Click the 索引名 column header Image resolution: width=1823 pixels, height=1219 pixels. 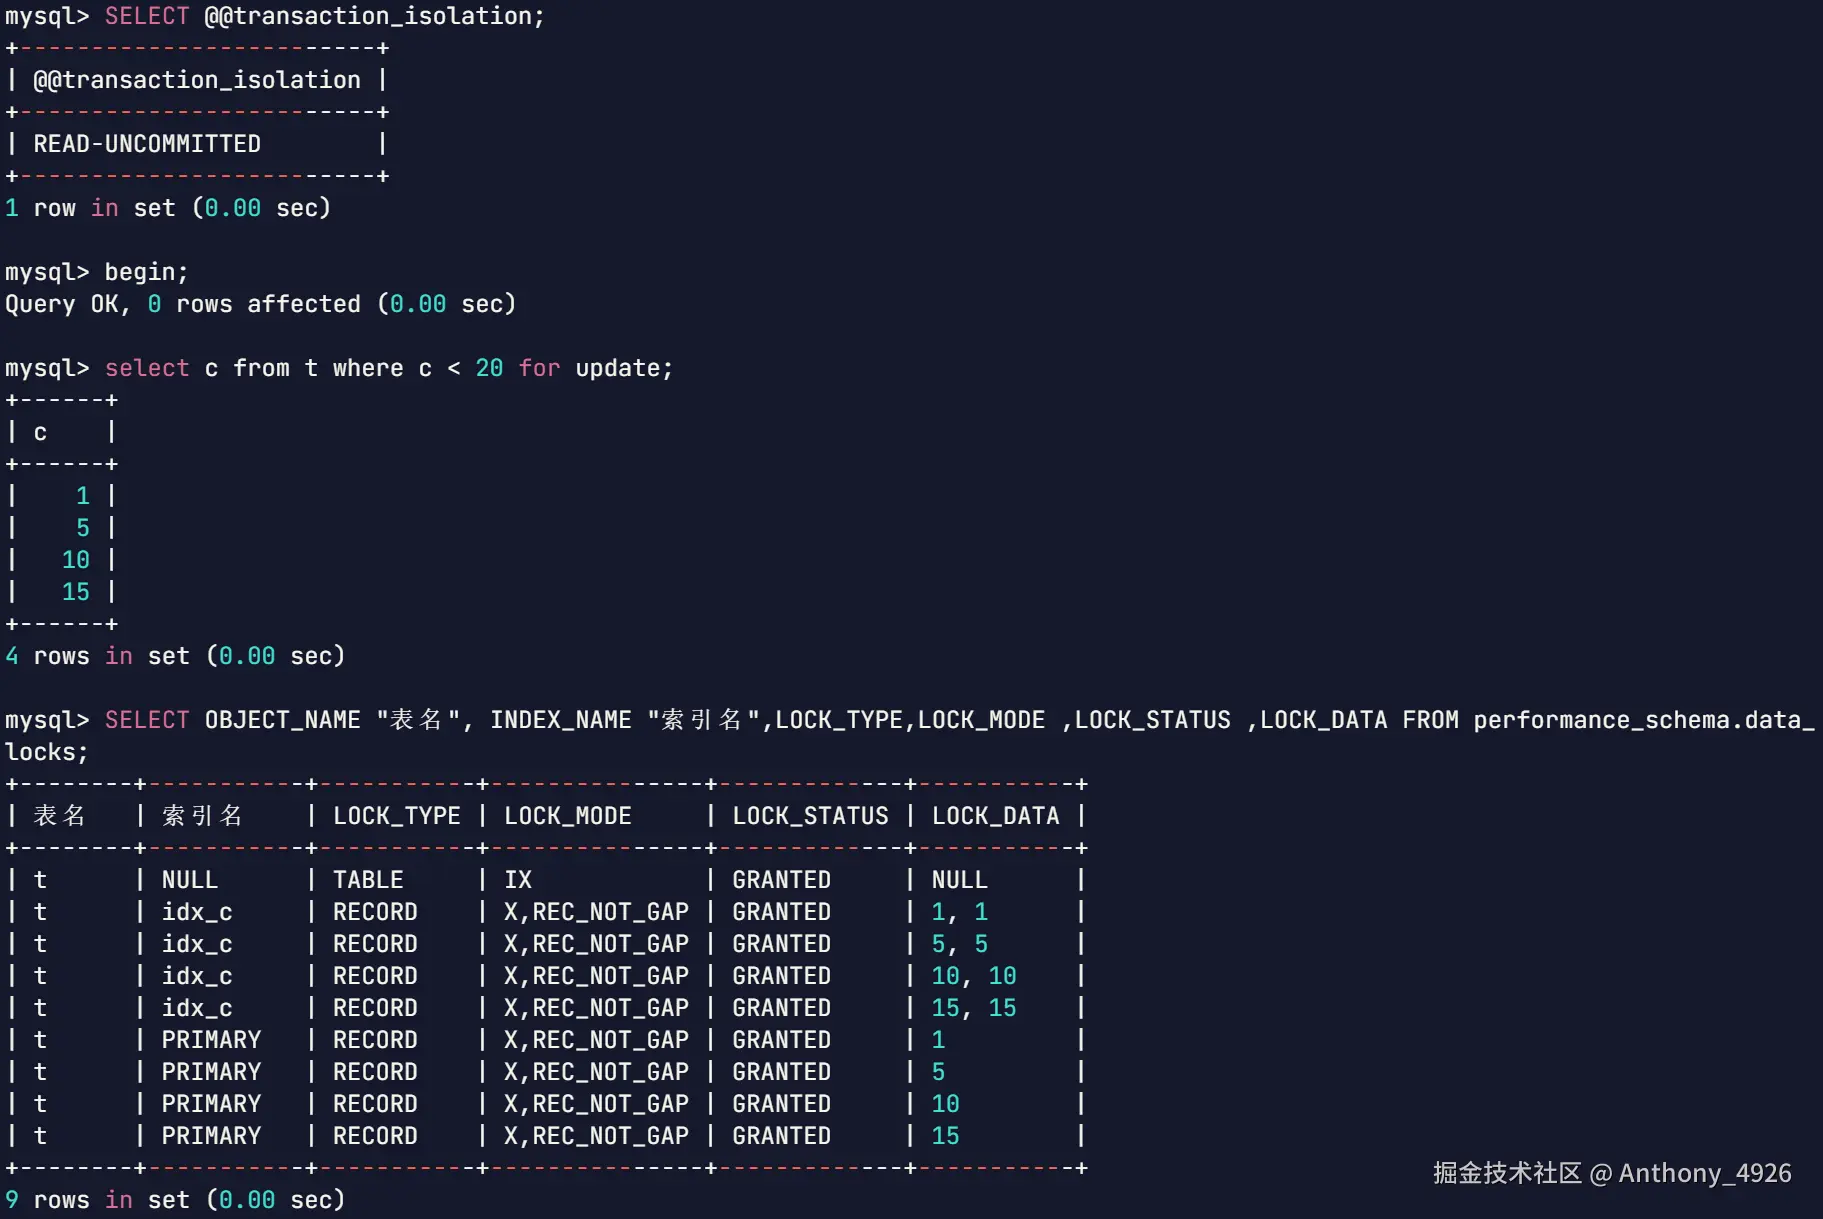point(203,816)
